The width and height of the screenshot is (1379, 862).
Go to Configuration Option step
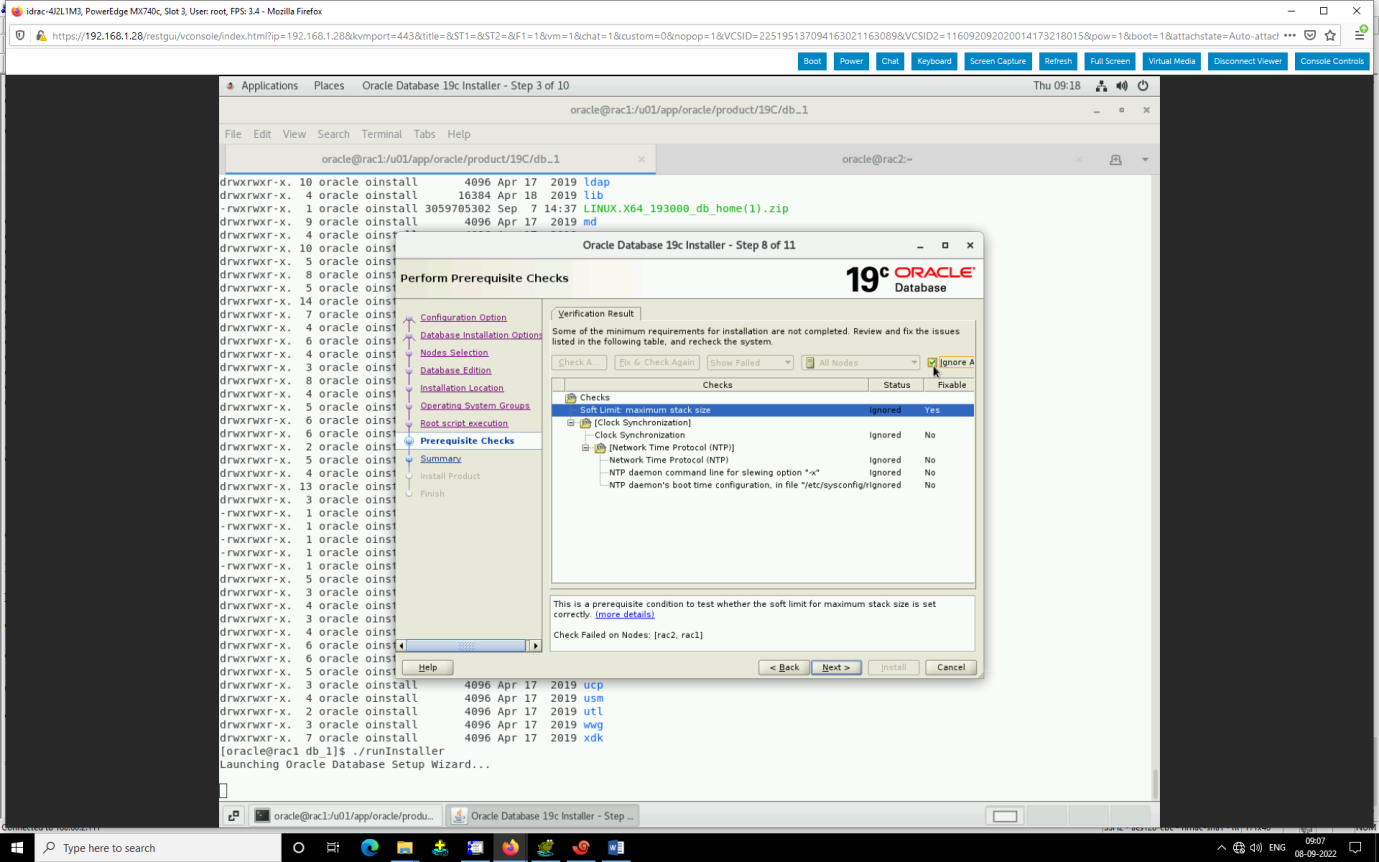coord(463,317)
